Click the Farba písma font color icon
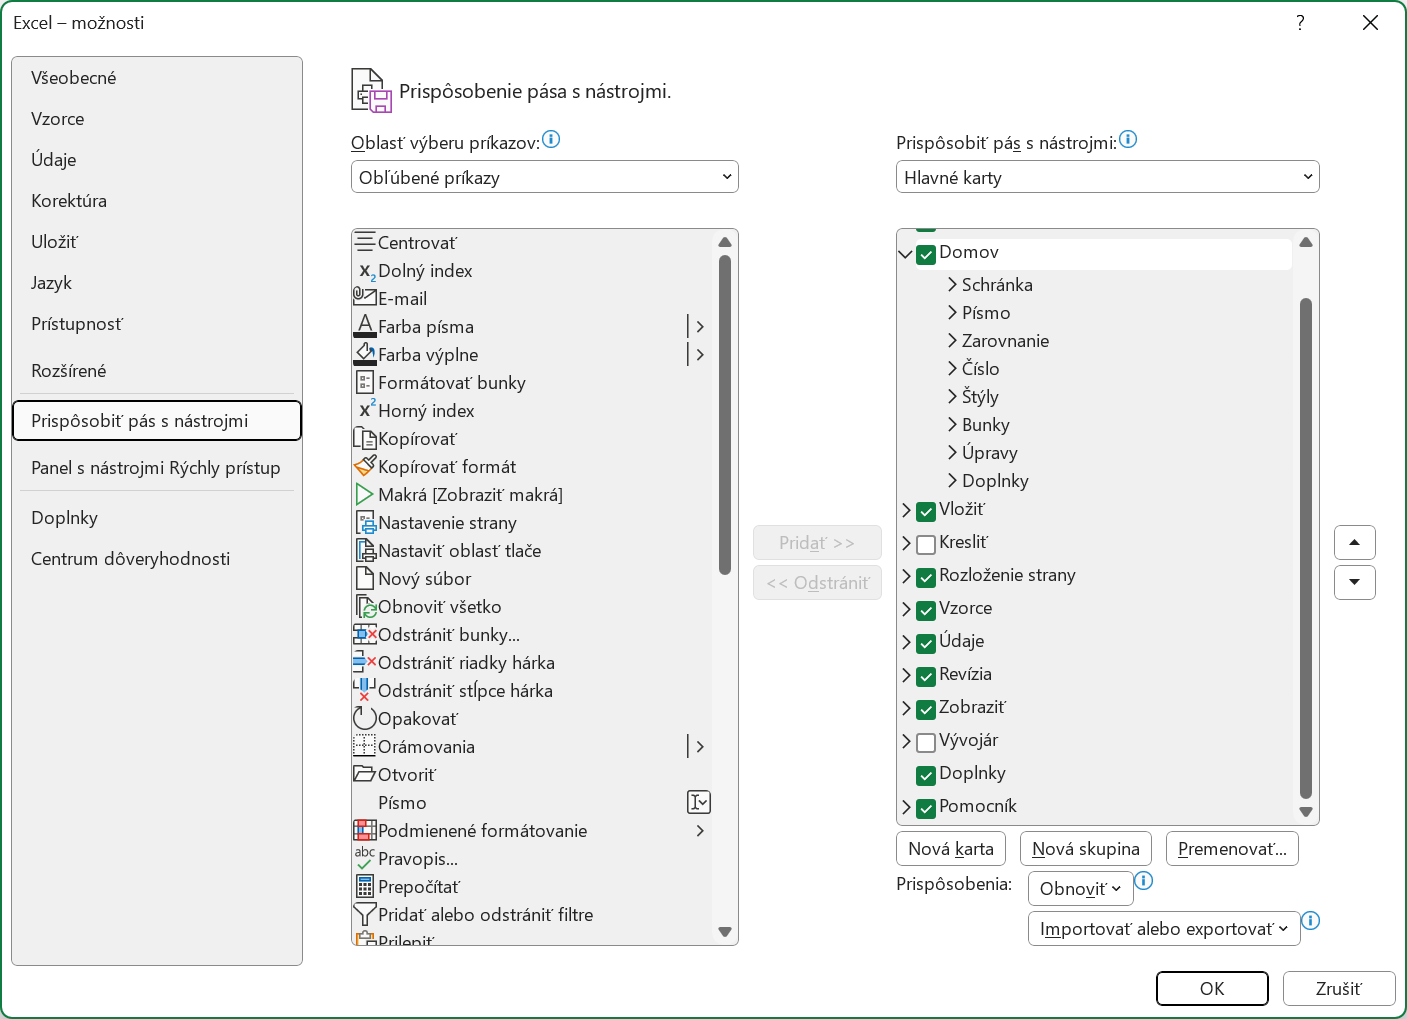 tap(365, 326)
